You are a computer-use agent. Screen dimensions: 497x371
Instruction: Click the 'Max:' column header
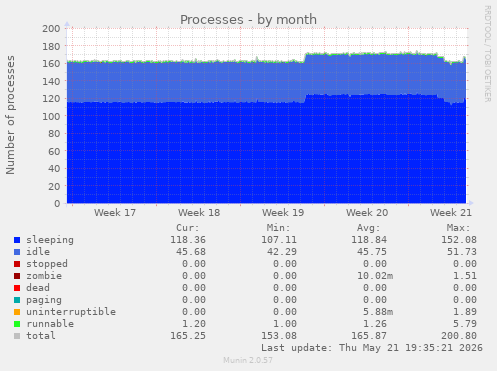(x=458, y=228)
